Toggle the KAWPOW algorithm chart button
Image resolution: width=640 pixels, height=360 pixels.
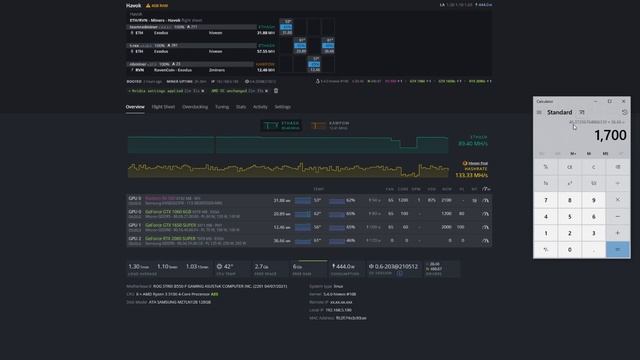click(x=331, y=125)
